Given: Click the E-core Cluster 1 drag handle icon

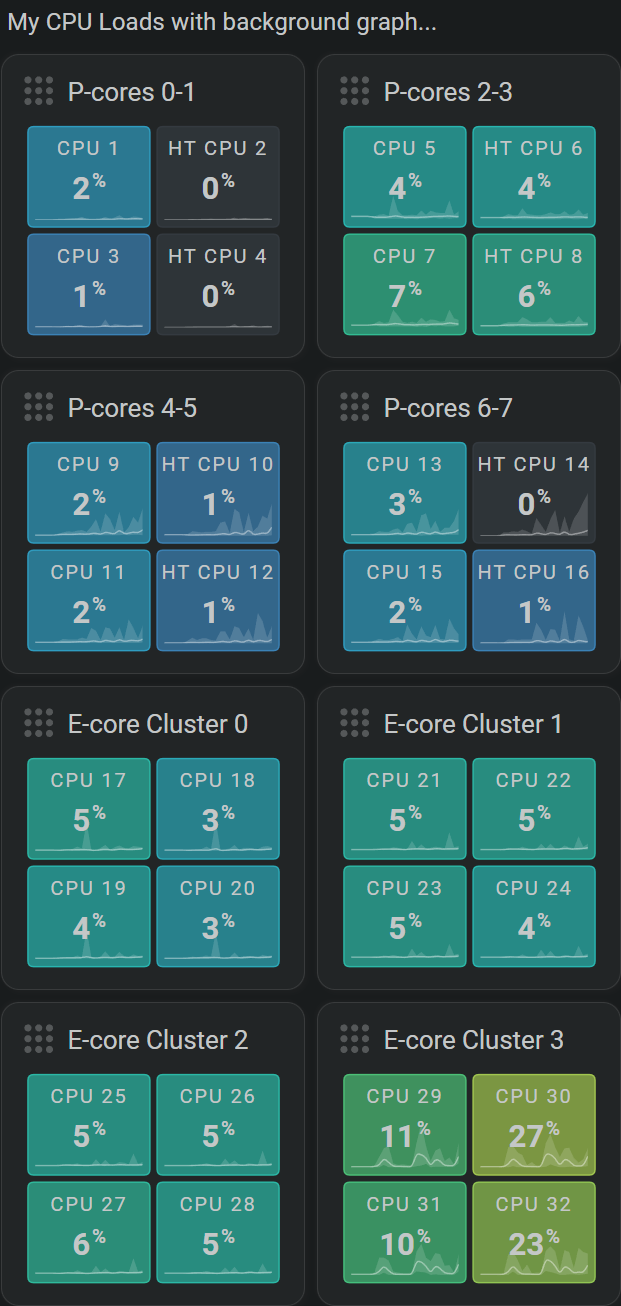Looking at the screenshot, I should [x=354, y=723].
